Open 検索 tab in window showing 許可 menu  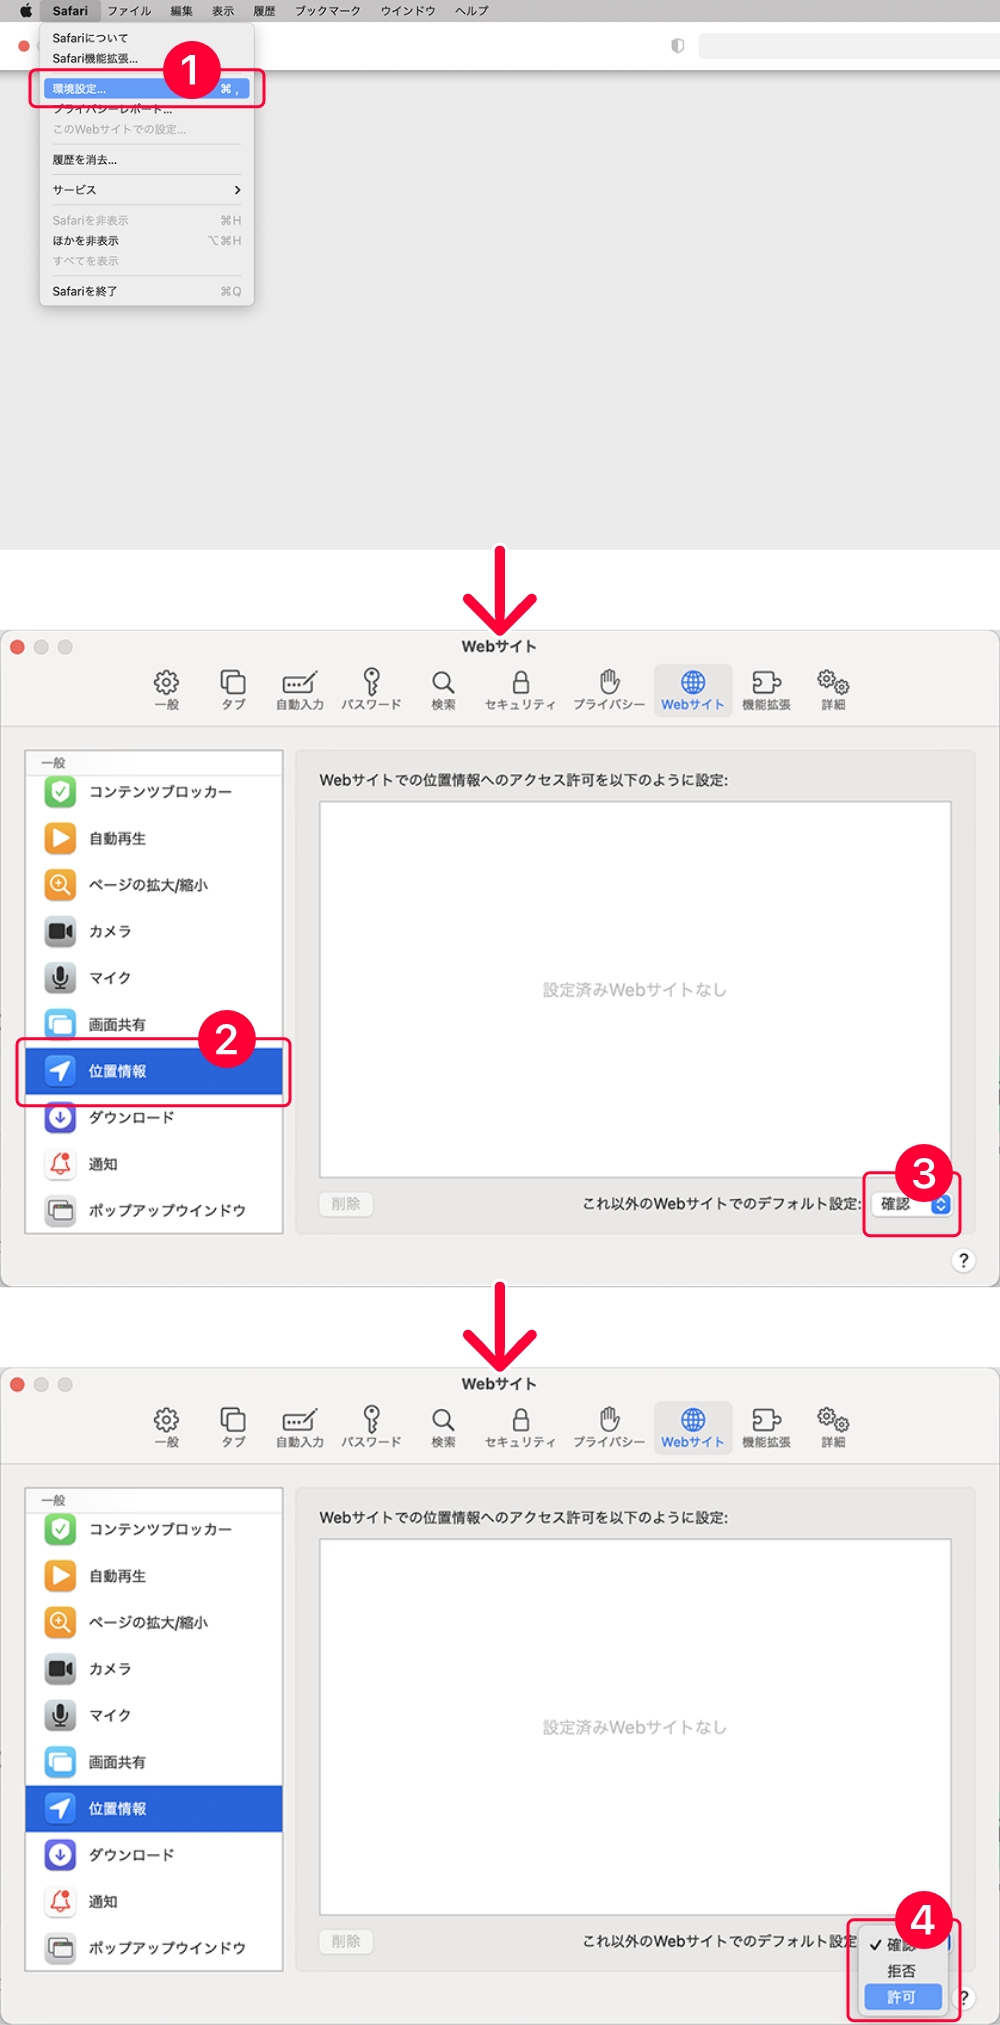point(443,1428)
